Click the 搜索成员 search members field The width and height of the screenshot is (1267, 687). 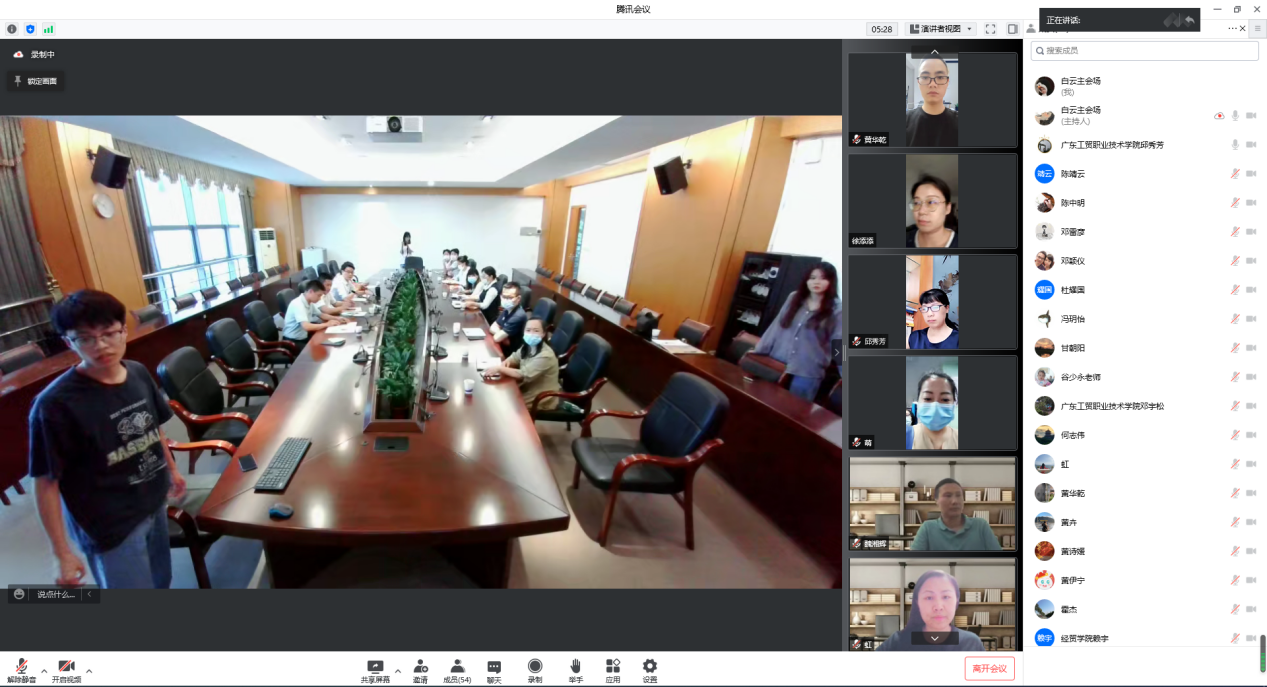click(1144, 51)
